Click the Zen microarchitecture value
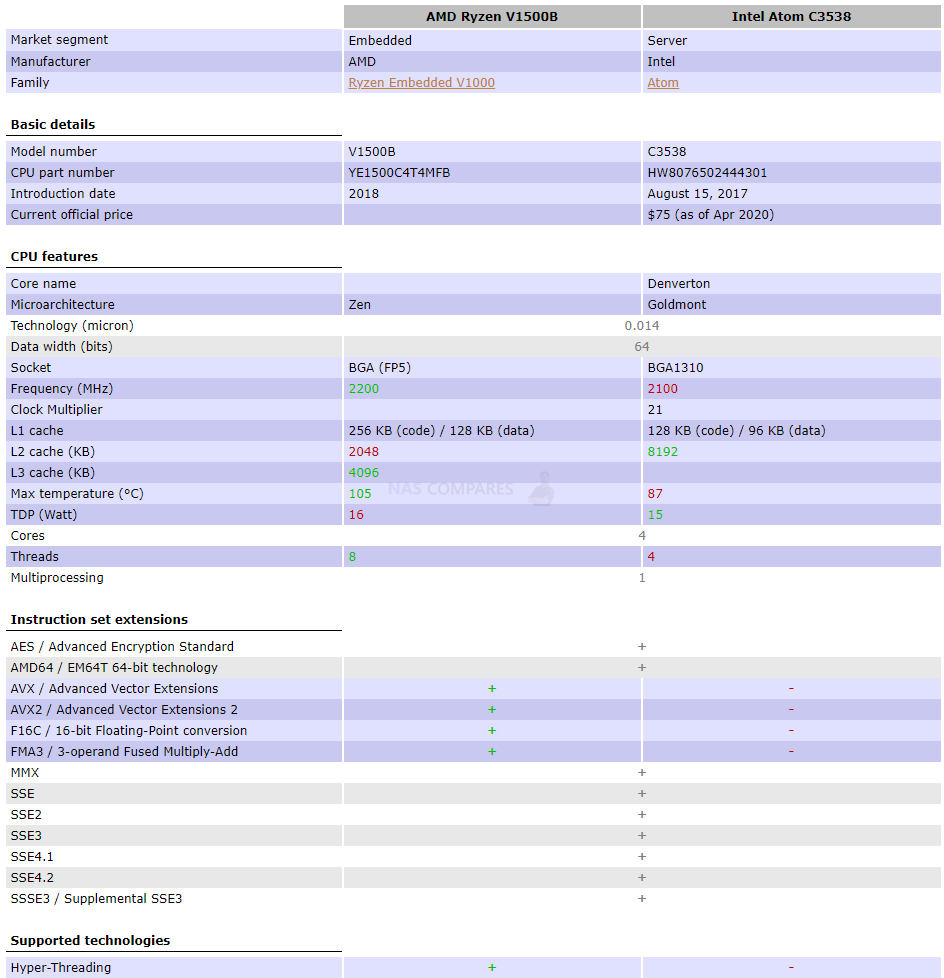 tap(359, 304)
